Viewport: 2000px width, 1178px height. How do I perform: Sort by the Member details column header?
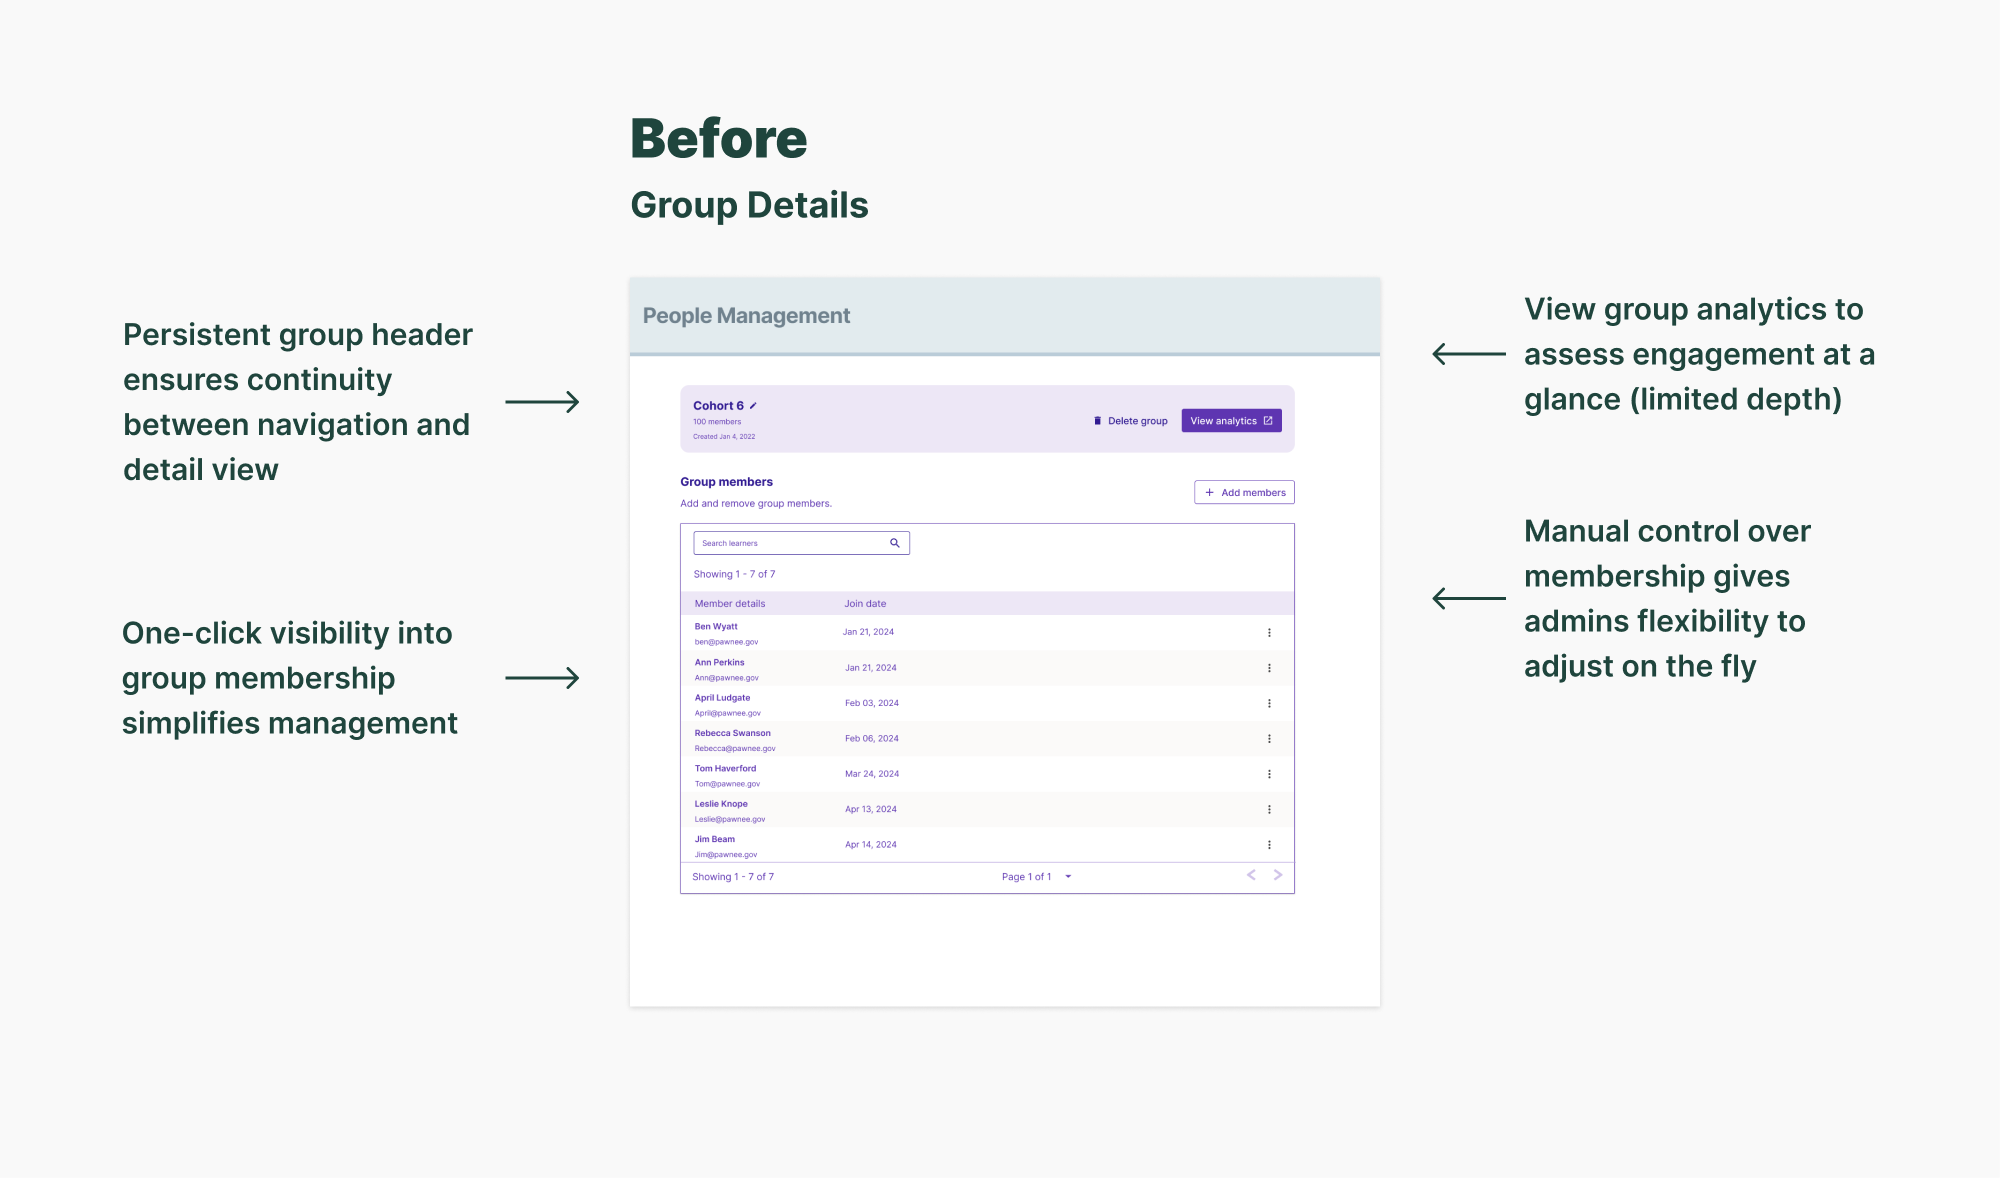(730, 604)
